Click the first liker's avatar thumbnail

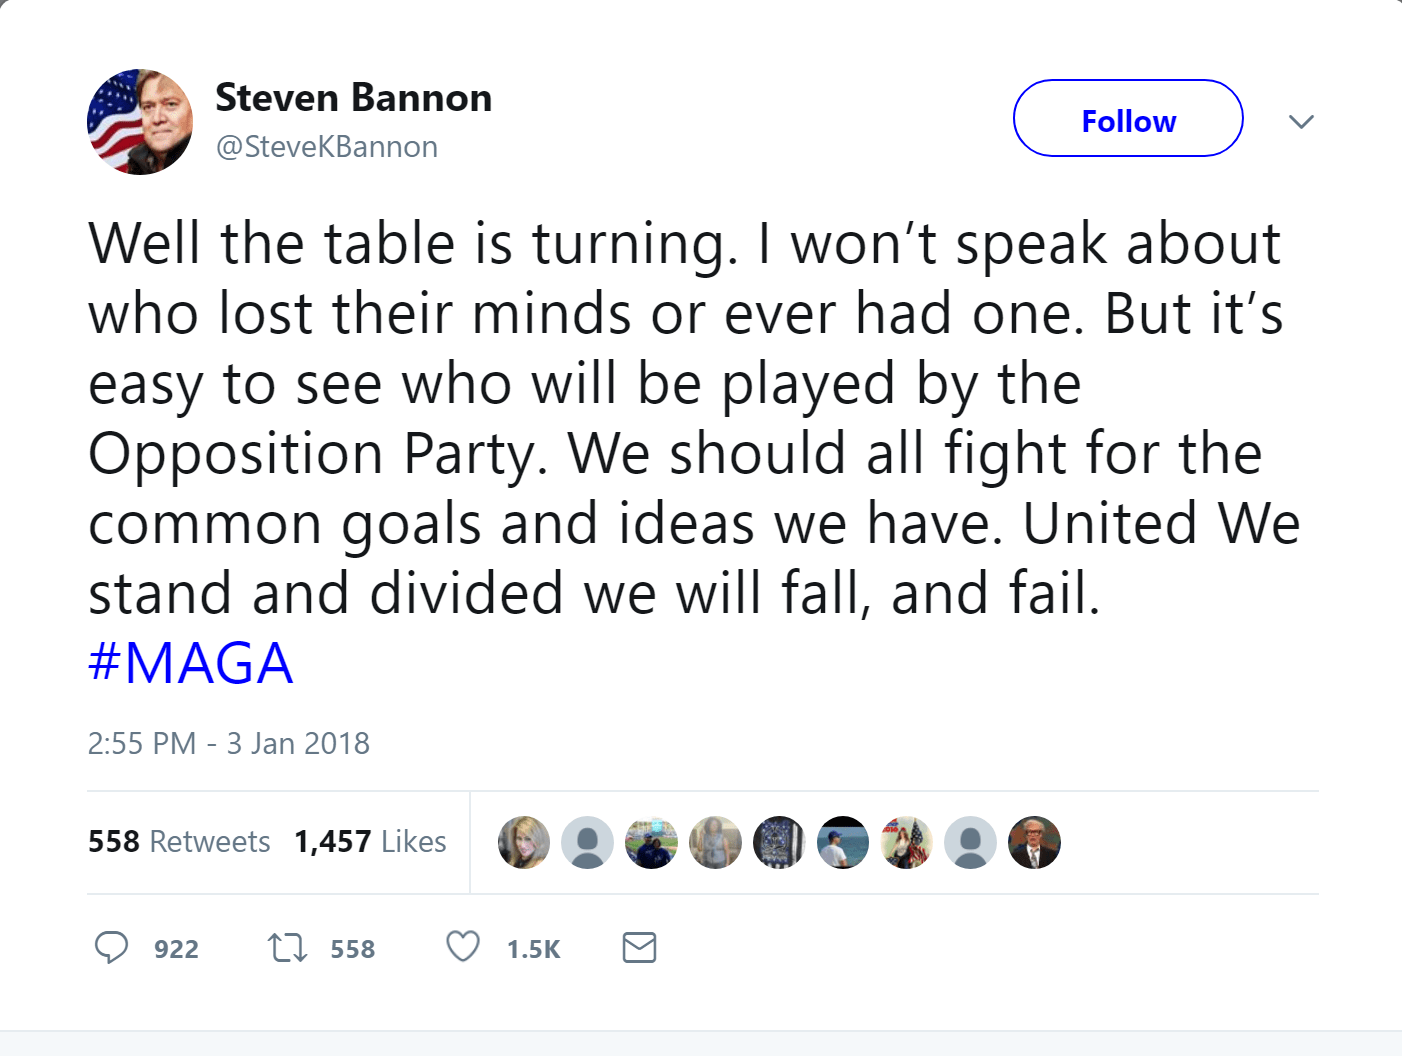523,842
